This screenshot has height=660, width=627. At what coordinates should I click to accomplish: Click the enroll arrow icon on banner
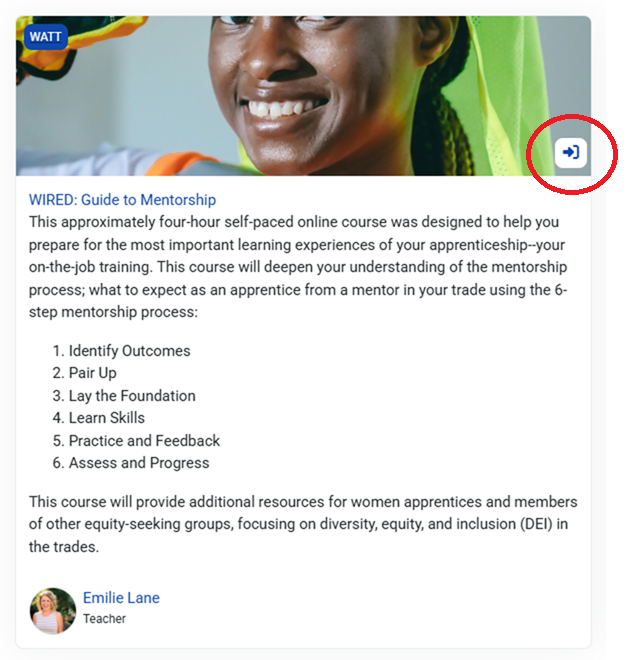click(x=571, y=152)
